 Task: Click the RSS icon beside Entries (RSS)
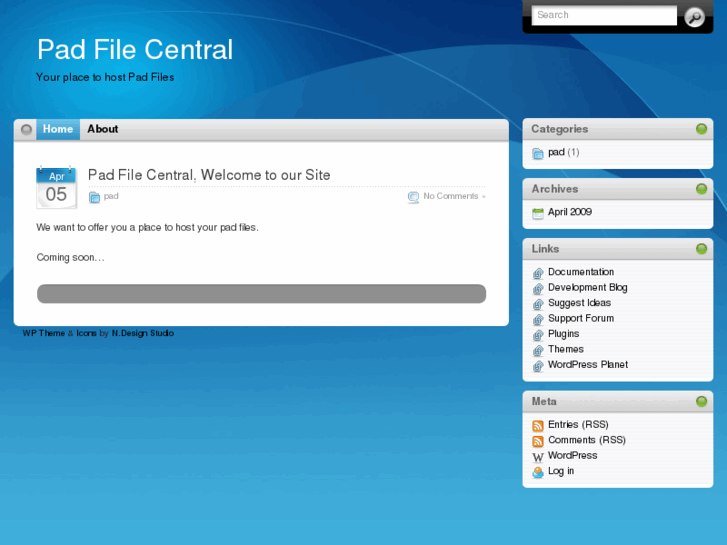(x=538, y=426)
